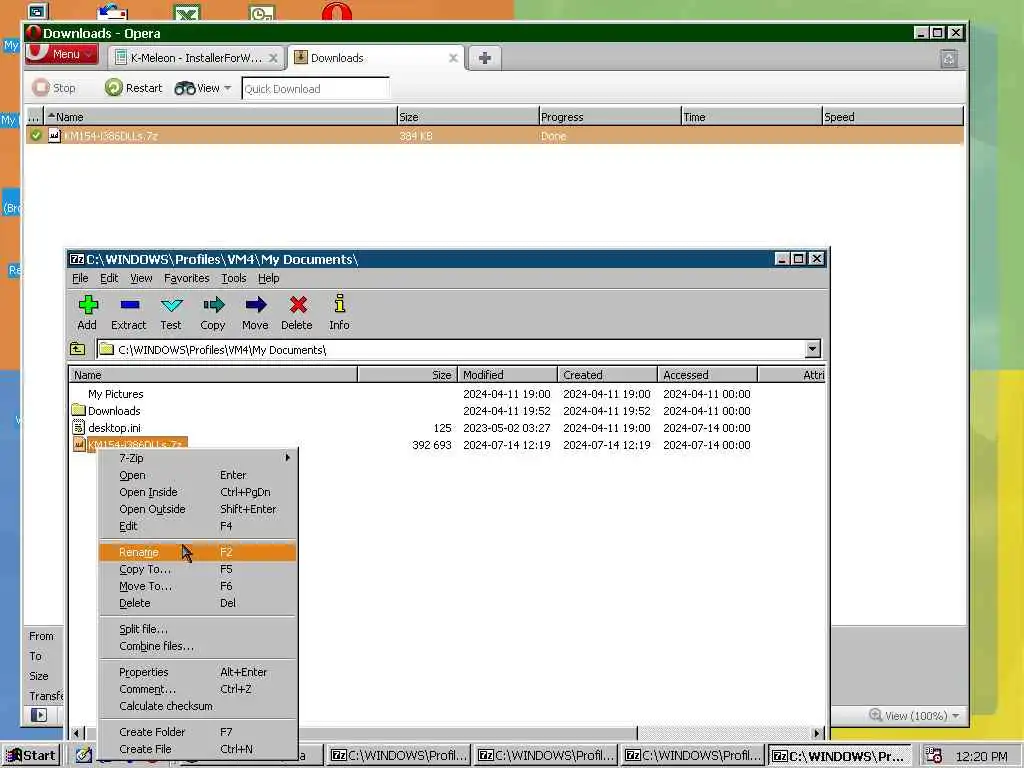Screen dimensions: 1024x768
Task: Choose Combine files... in context menu
Action: 198,646
